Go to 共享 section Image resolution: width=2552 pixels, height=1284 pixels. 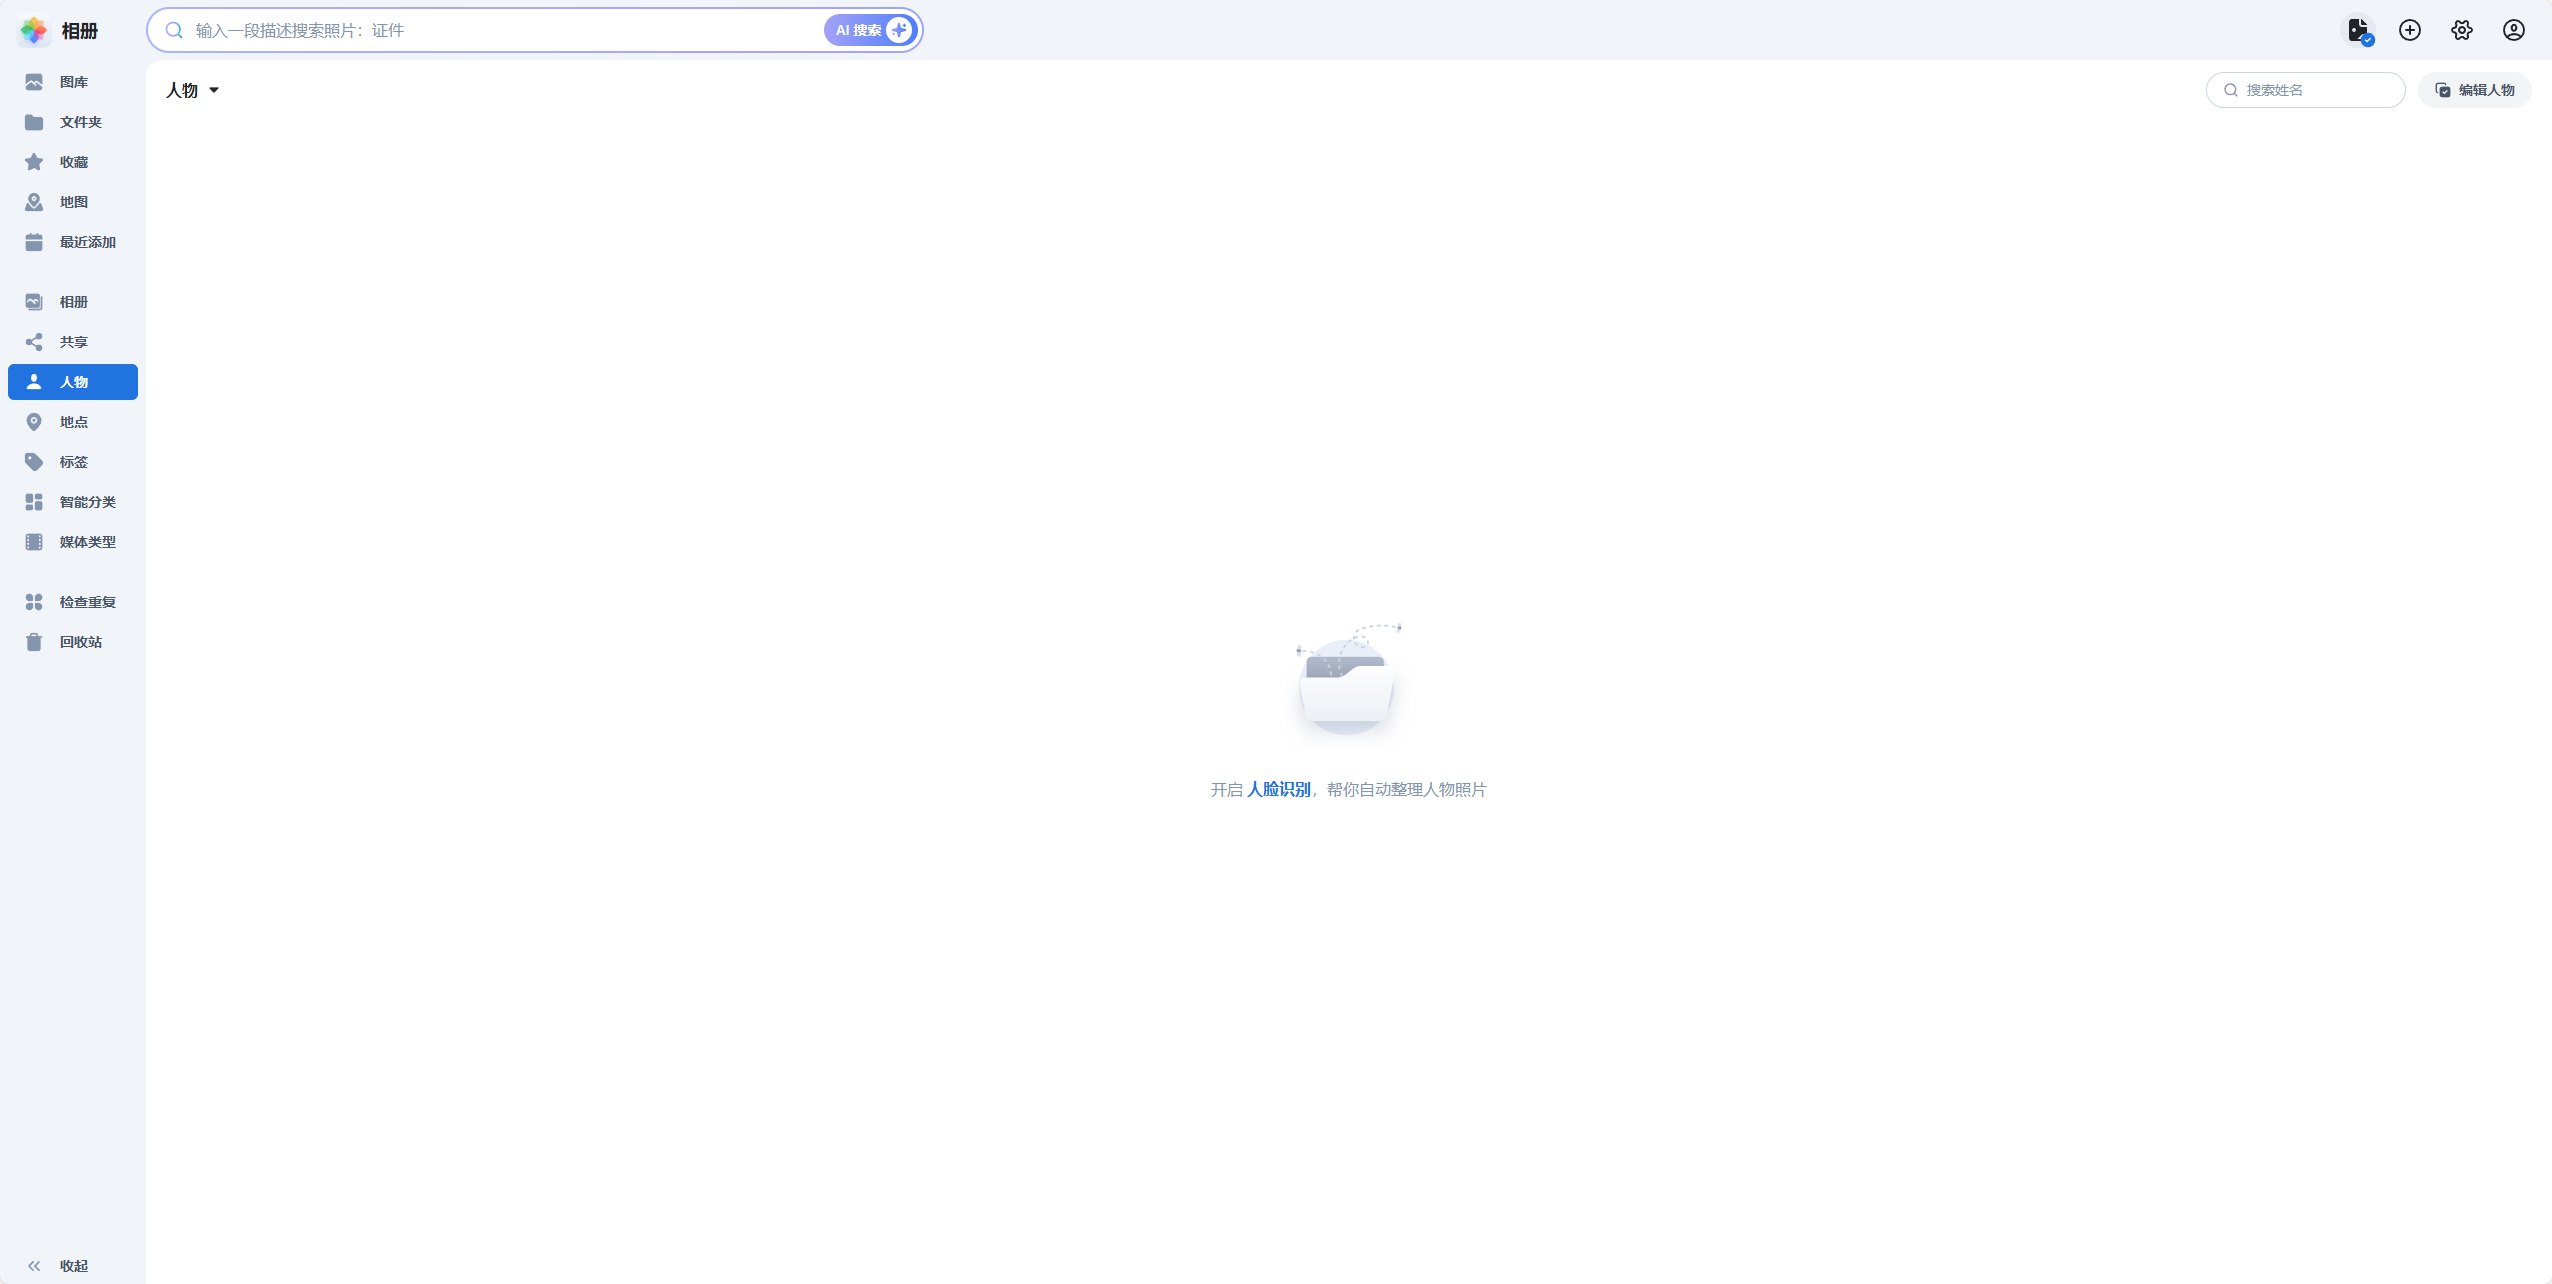pyautogui.click(x=73, y=342)
